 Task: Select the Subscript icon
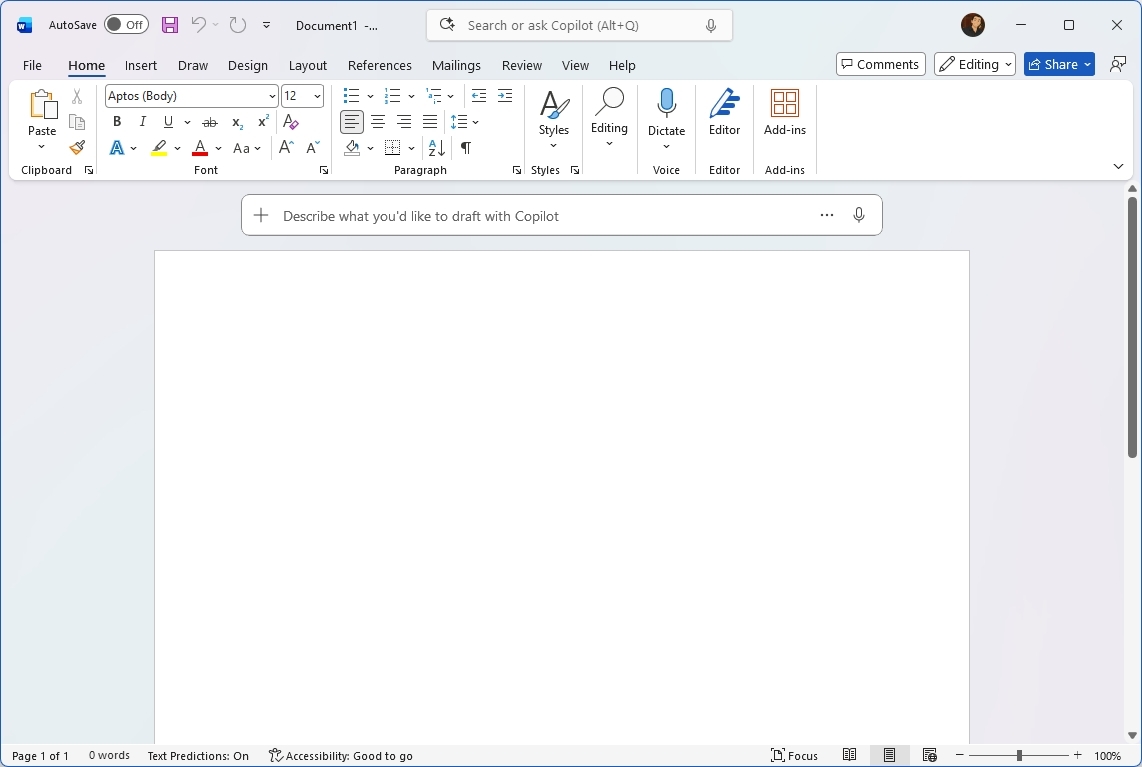click(x=236, y=121)
